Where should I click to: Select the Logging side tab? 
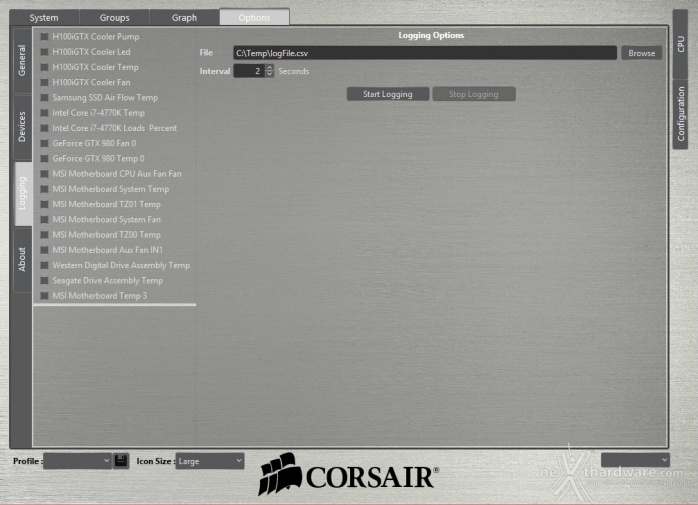click(x=23, y=193)
